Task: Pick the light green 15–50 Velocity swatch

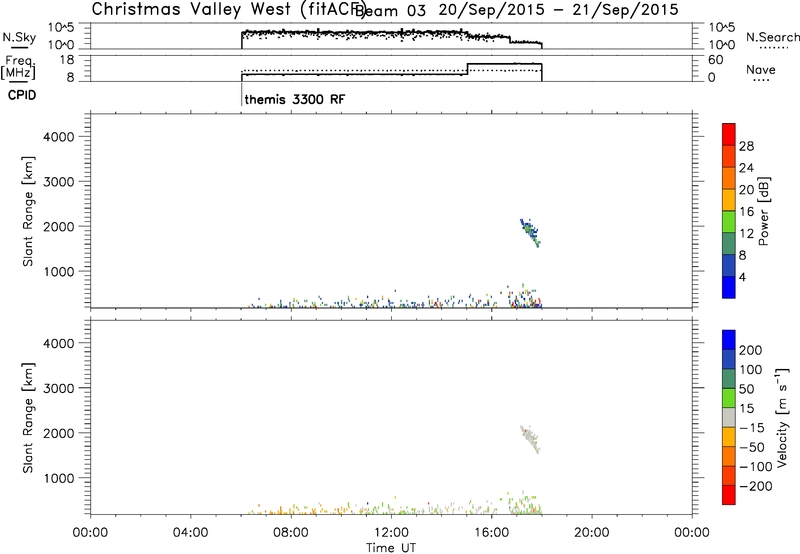Action: 729,398
